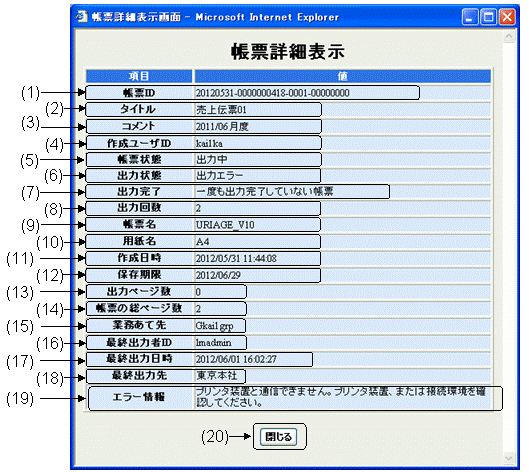This screenshot has height=472, width=529.
Task: Click the コメント label cell
Action: point(139,126)
